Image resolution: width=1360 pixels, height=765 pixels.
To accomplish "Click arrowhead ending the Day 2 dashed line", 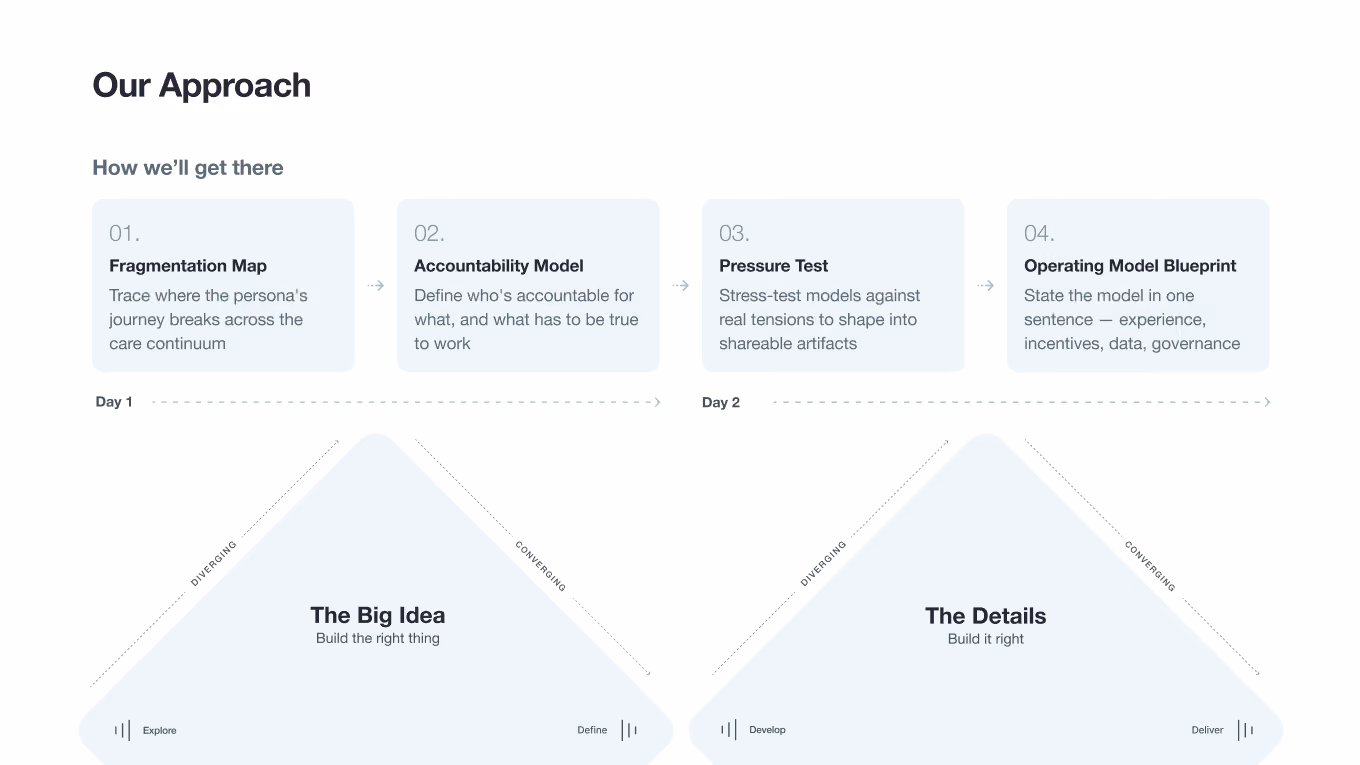I will tap(1267, 402).
